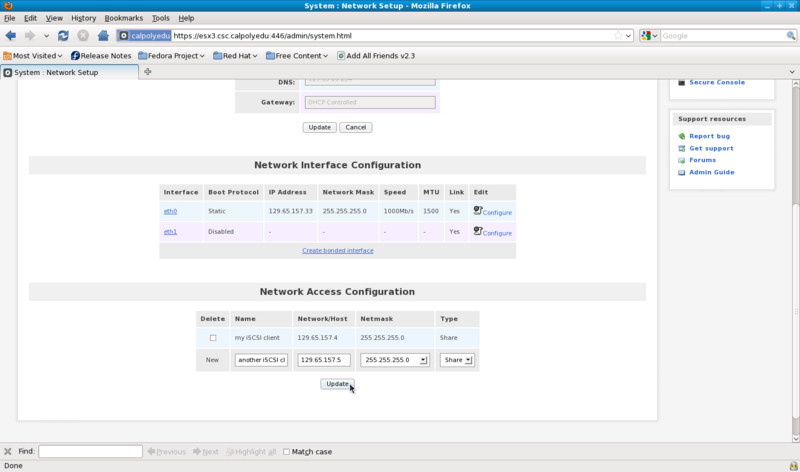This screenshot has height=472, width=800.
Task: Open the History menu
Action: coord(84,18)
